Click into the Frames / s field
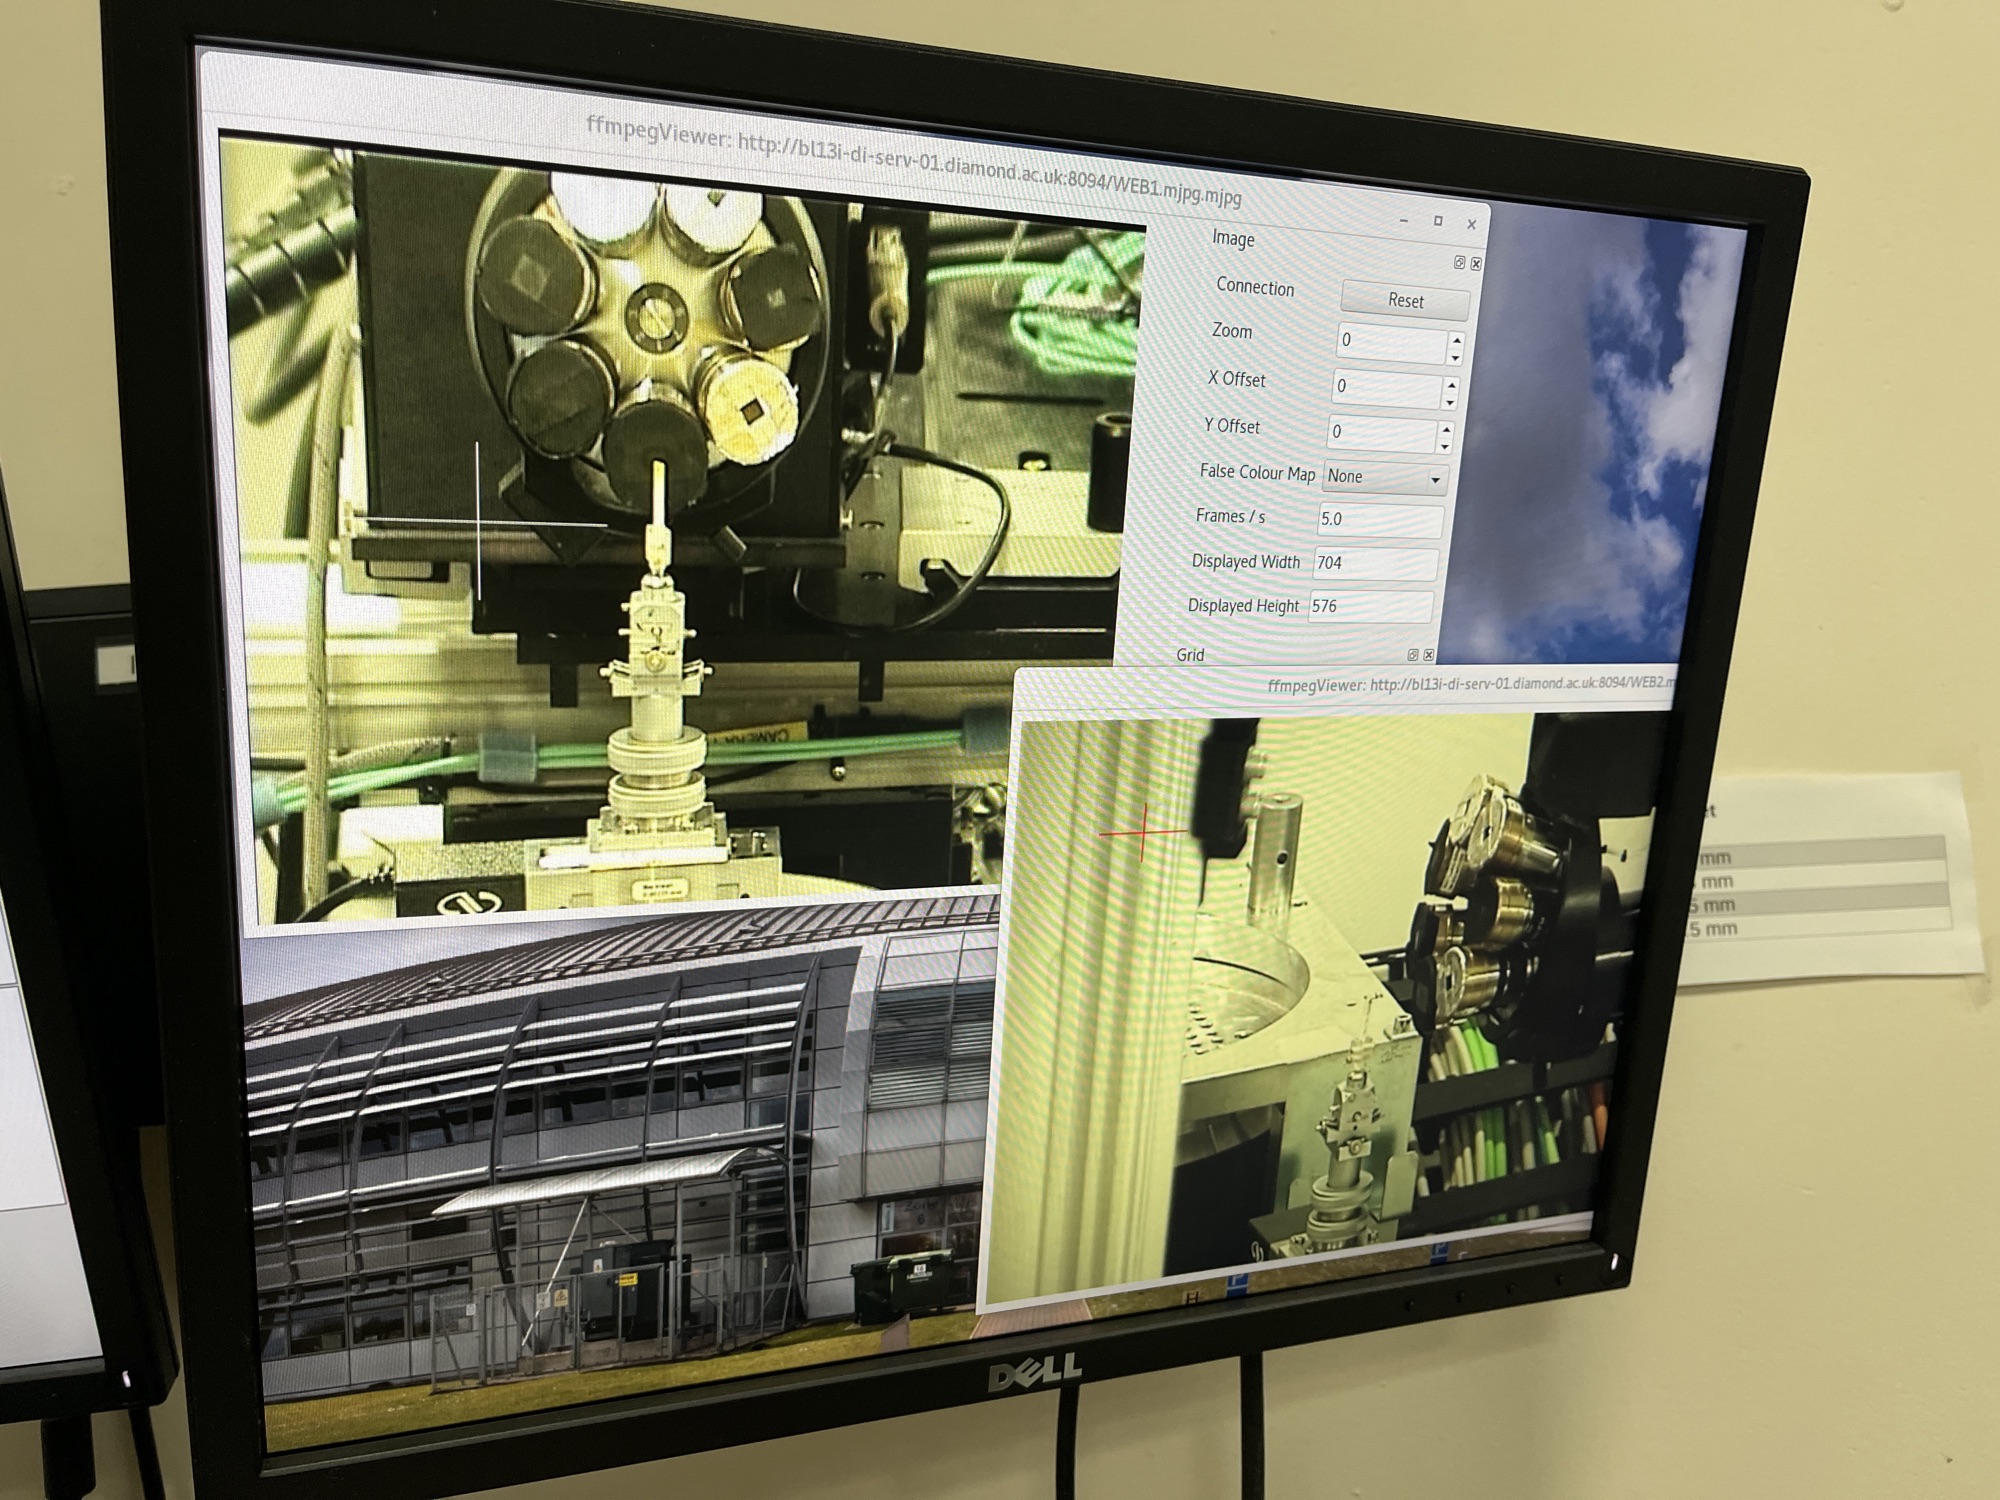This screenshot has width=2000, height=1500. coord(1379,520)
